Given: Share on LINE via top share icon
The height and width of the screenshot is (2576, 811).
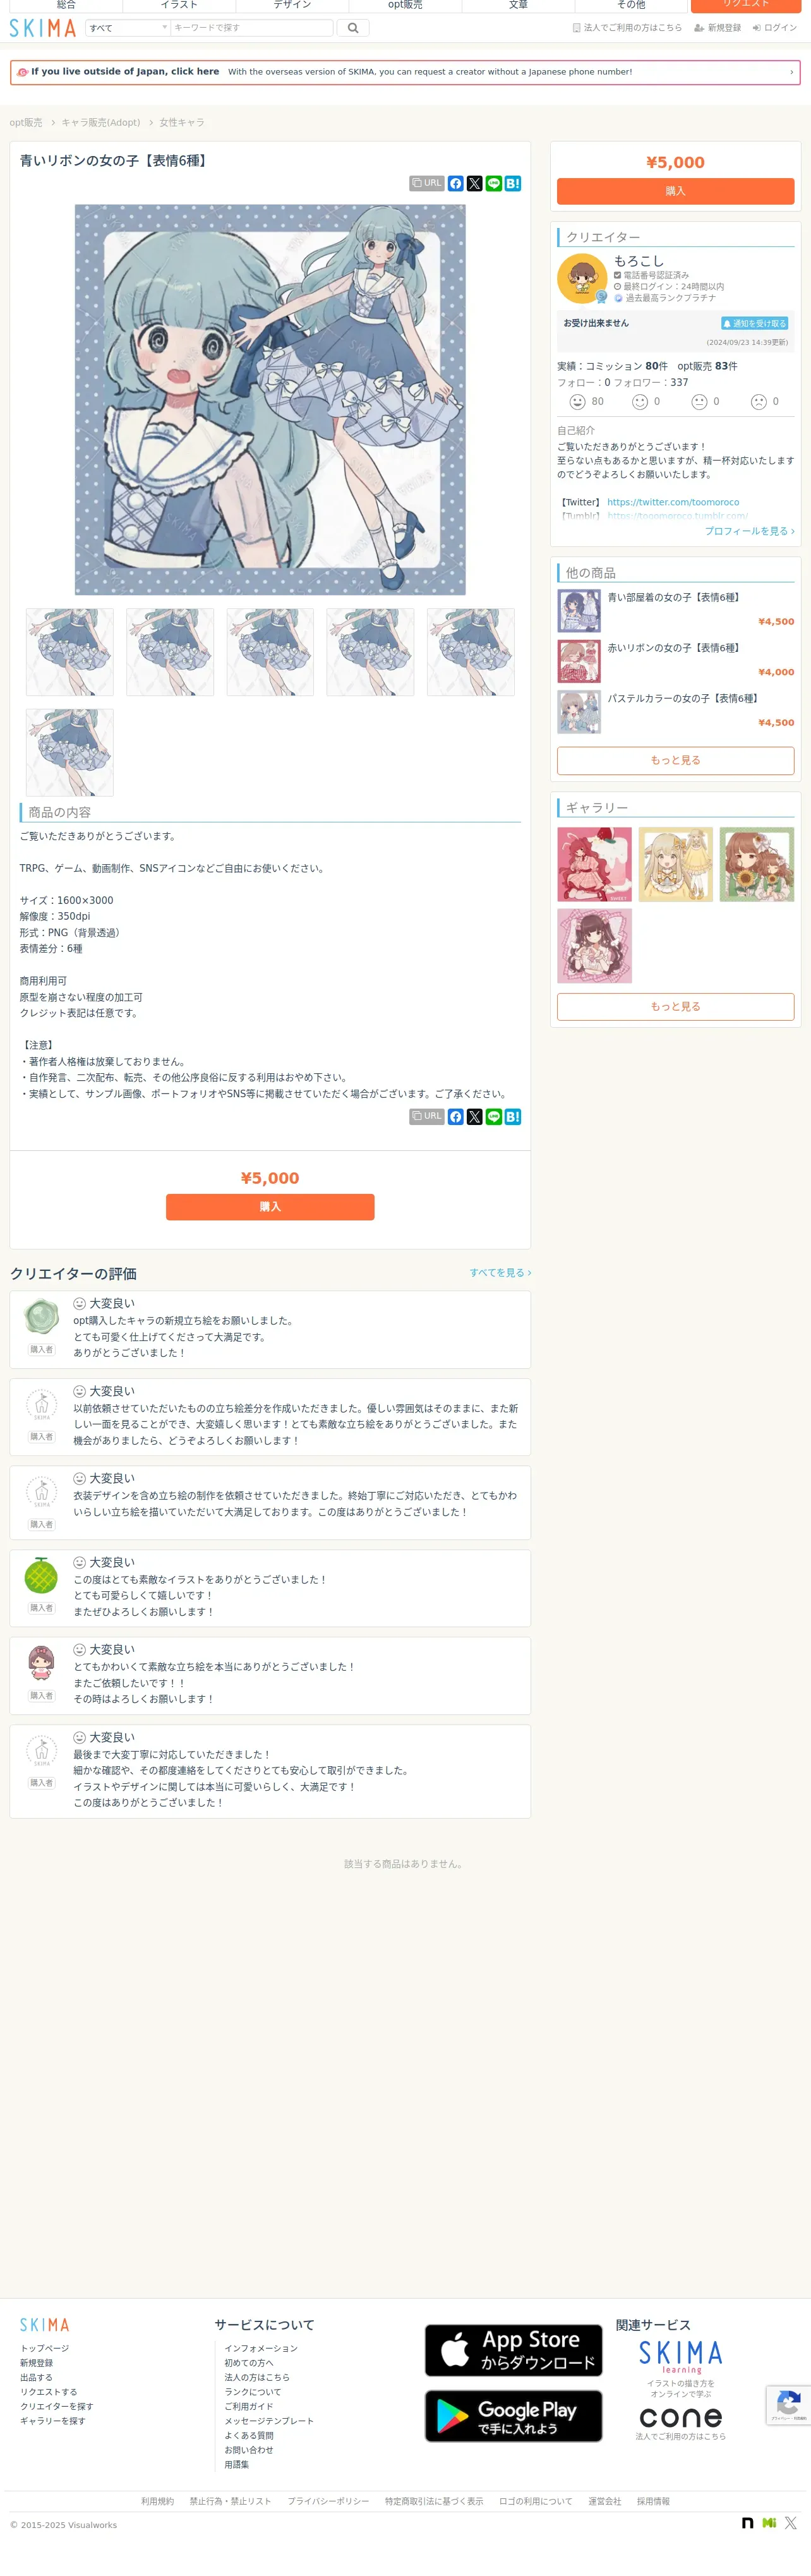Looking at the screenshot, I should 494,184.
